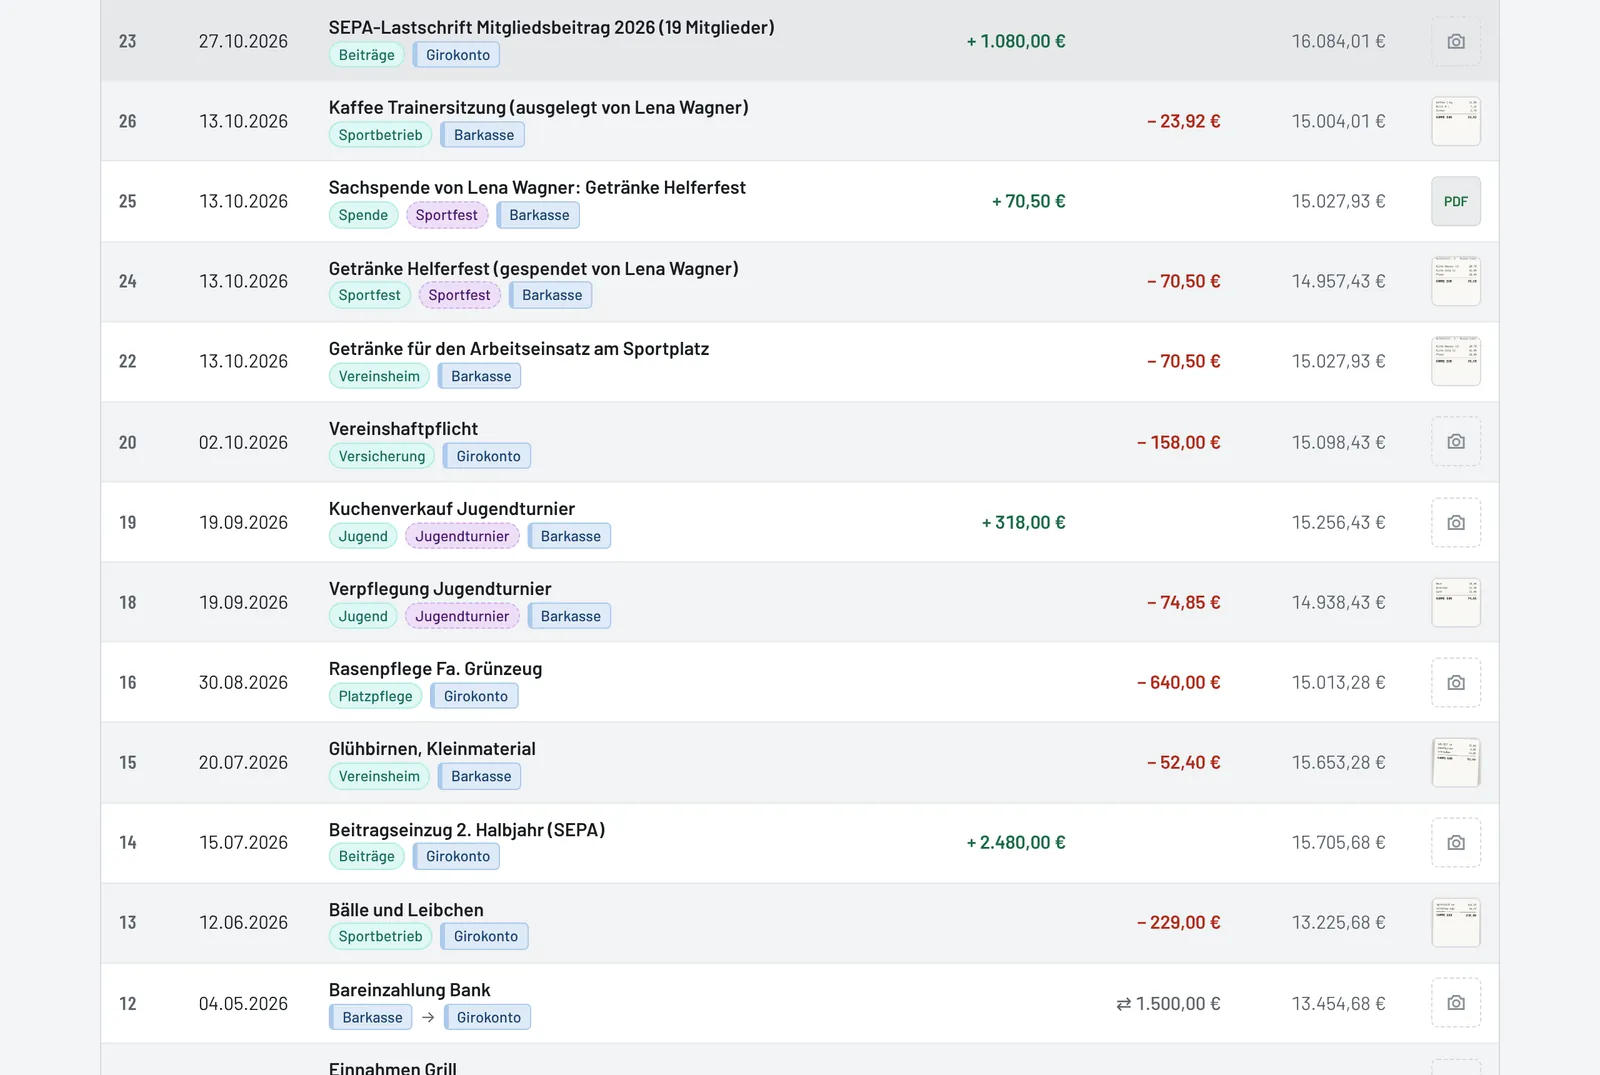Click Jugend tag on Verpflegung Jugendturnier
Viewport: 1600px width, 1075px height.
[x=363, y=616]
